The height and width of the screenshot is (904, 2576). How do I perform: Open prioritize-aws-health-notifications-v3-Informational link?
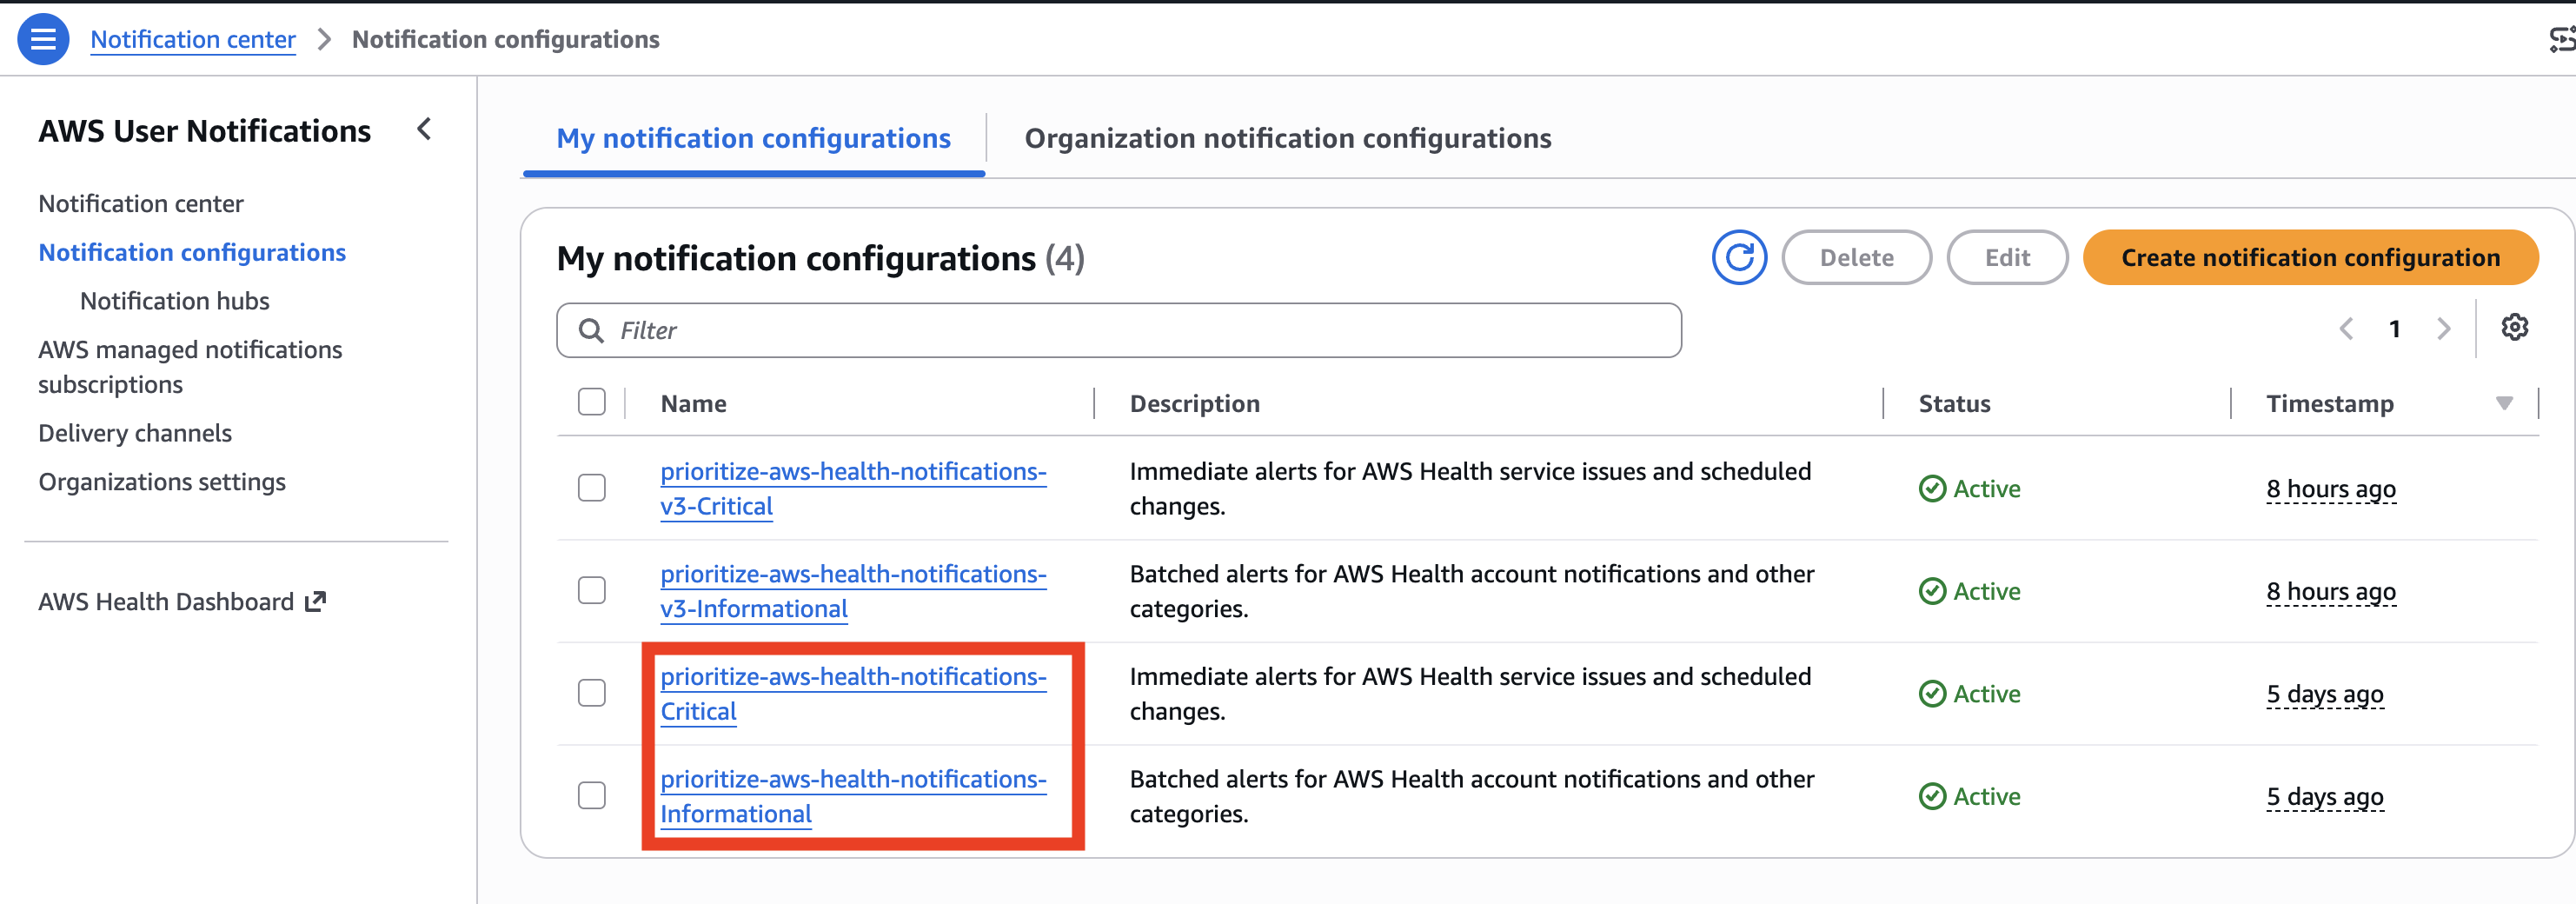853,592
